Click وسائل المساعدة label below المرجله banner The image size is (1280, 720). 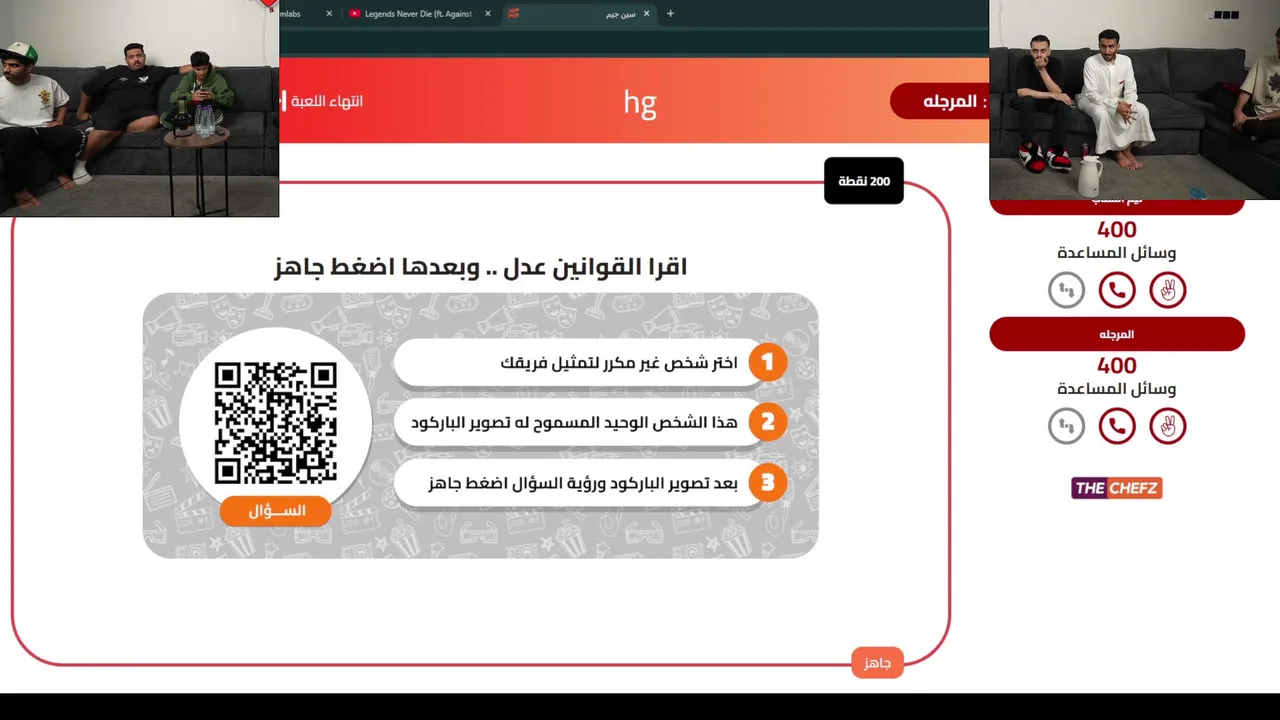click(x=1117, y=389)
